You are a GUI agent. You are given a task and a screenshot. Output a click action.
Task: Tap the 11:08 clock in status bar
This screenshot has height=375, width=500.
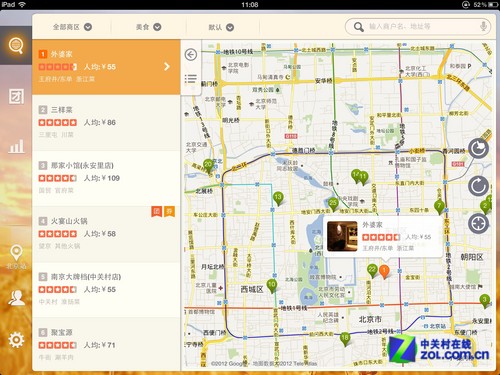(x=250, y=5)
